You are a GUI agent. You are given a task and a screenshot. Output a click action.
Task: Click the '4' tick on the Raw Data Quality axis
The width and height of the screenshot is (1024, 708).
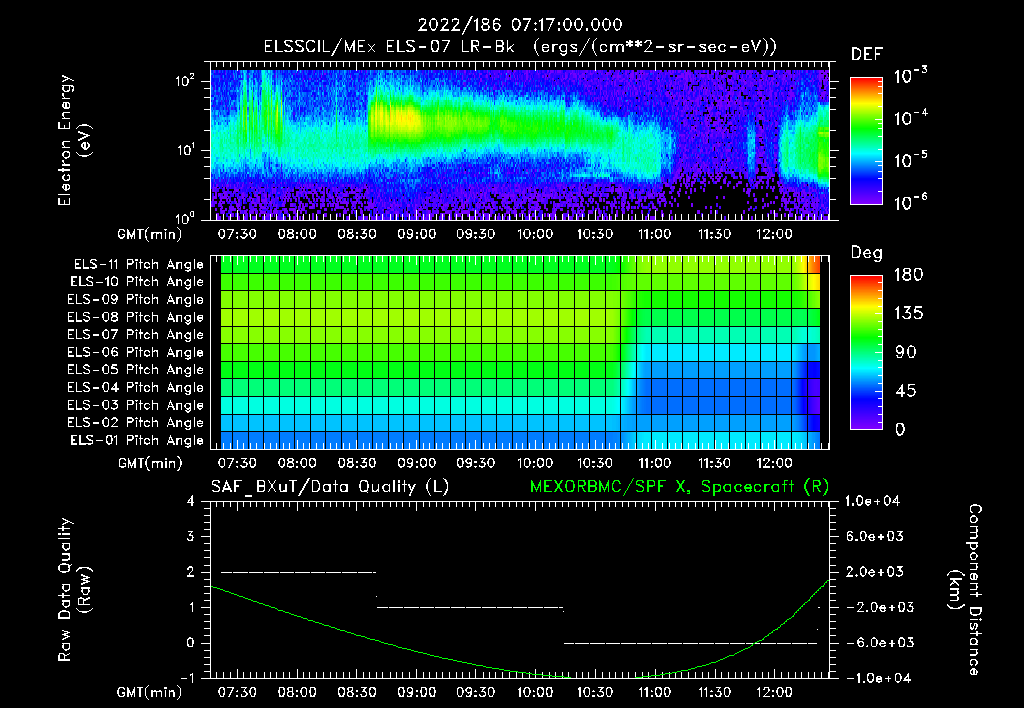191,501
